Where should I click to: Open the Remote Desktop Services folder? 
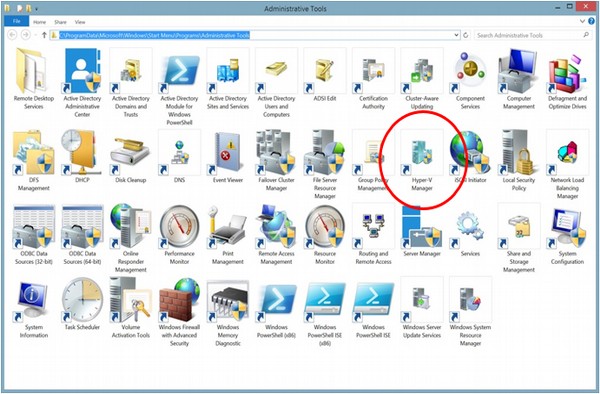coord(34,78)
